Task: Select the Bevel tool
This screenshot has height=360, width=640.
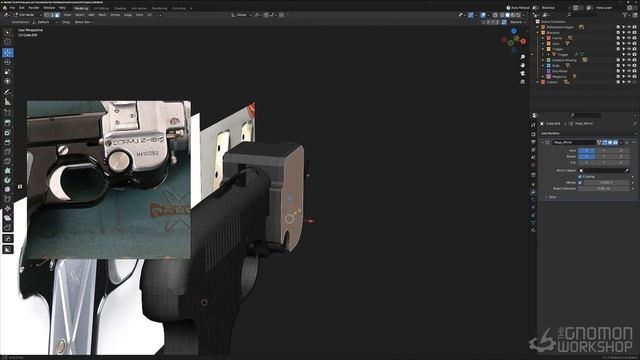Action: (7, 142)
